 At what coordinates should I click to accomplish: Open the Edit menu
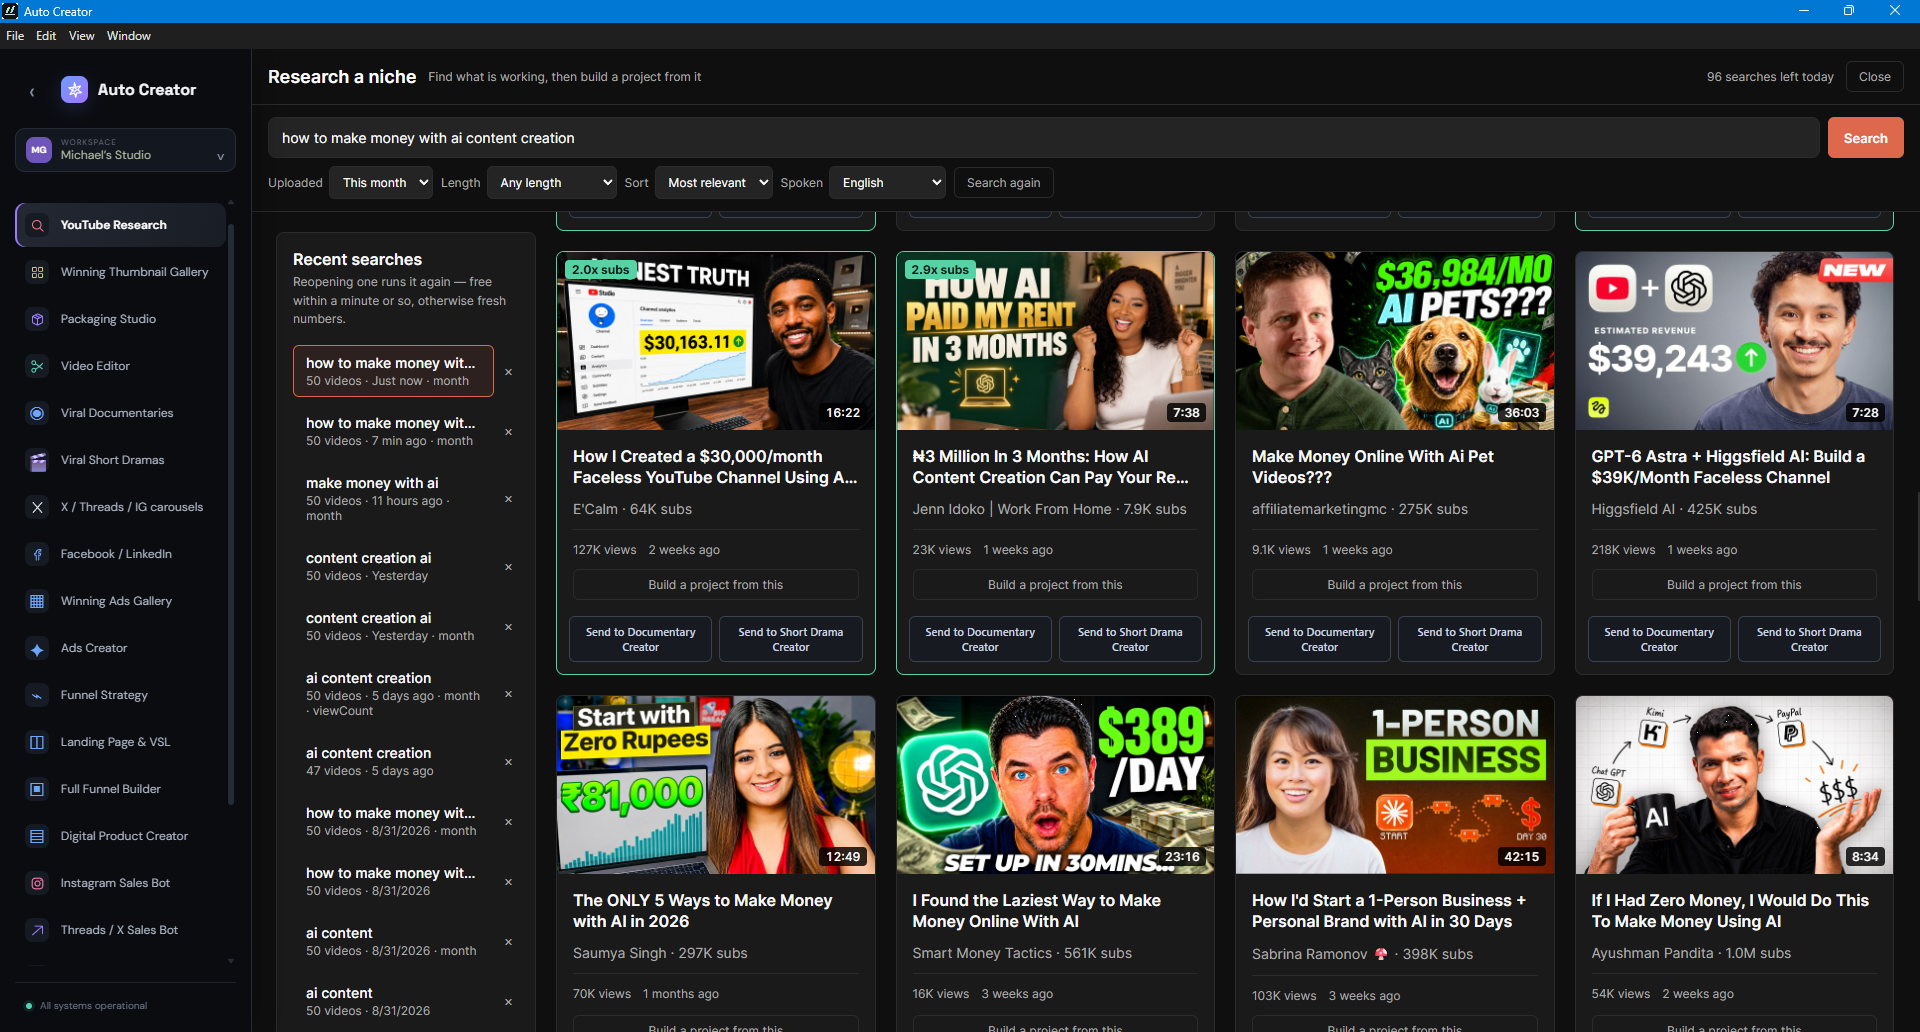46,36
